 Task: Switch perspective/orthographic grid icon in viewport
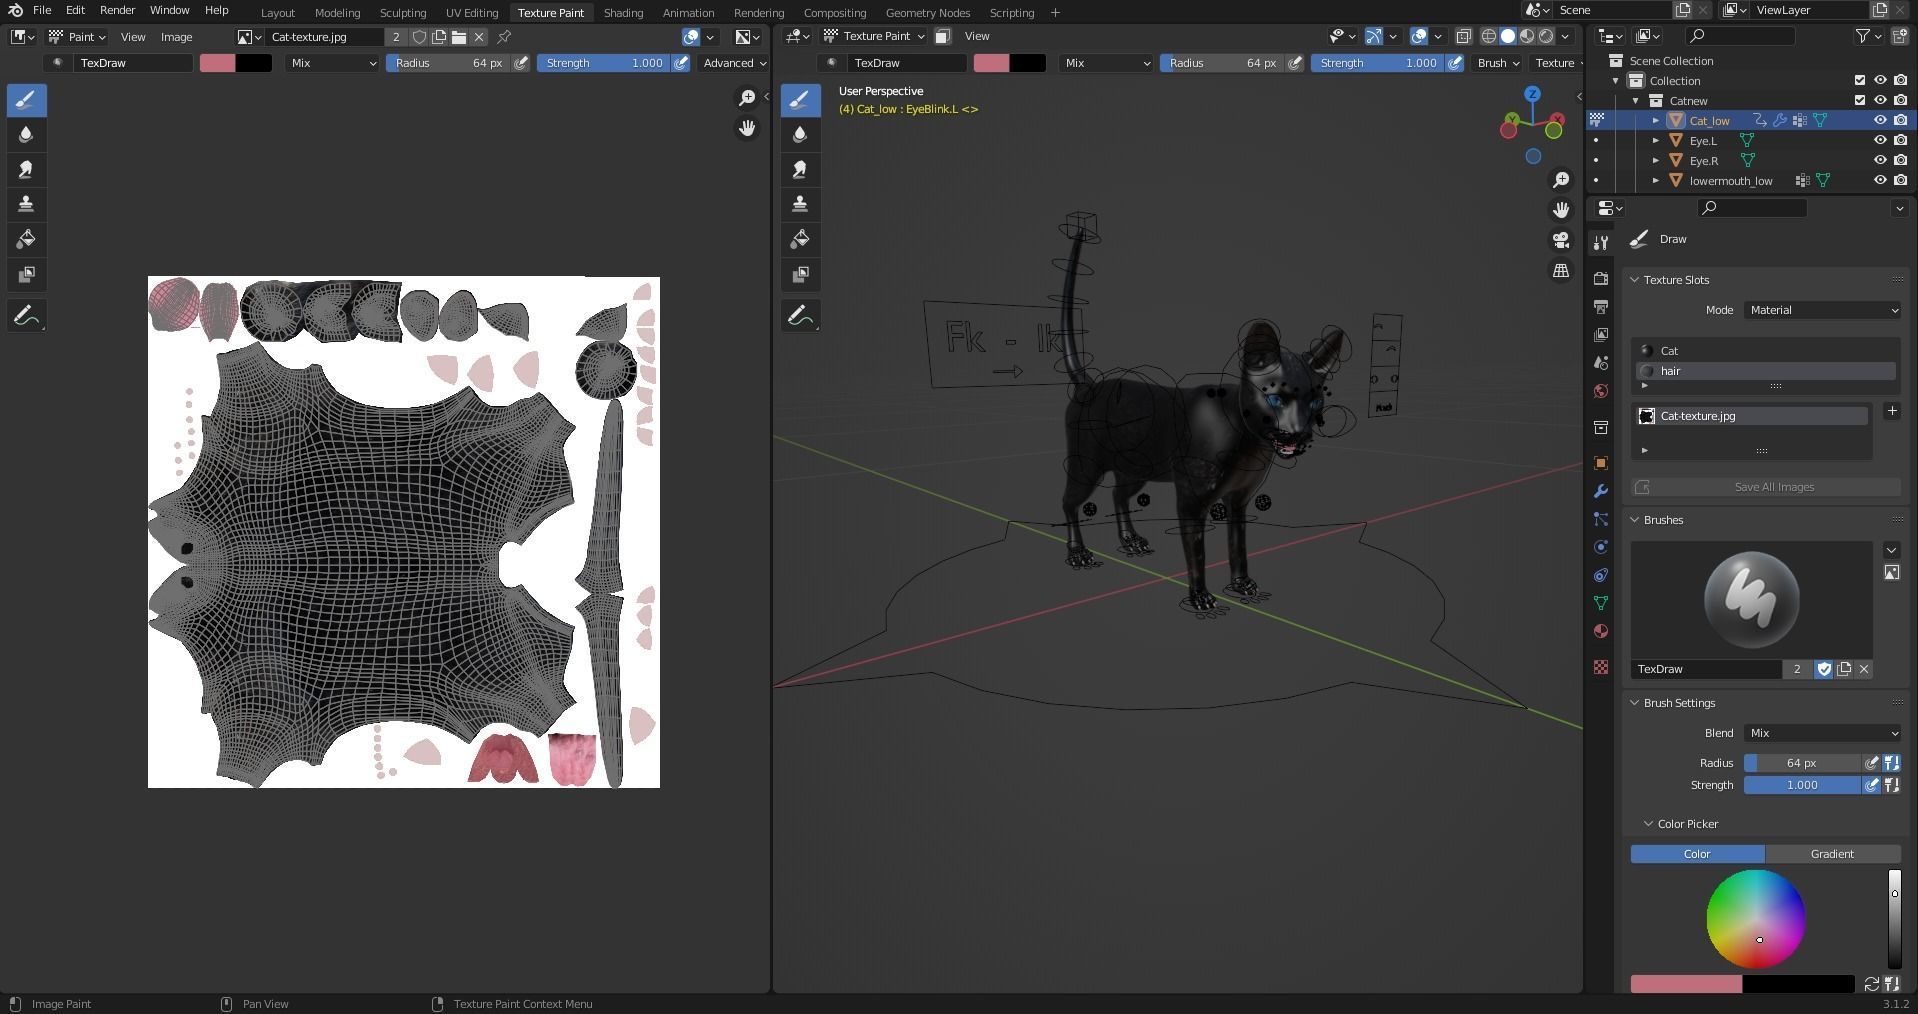pos(1561,270)
